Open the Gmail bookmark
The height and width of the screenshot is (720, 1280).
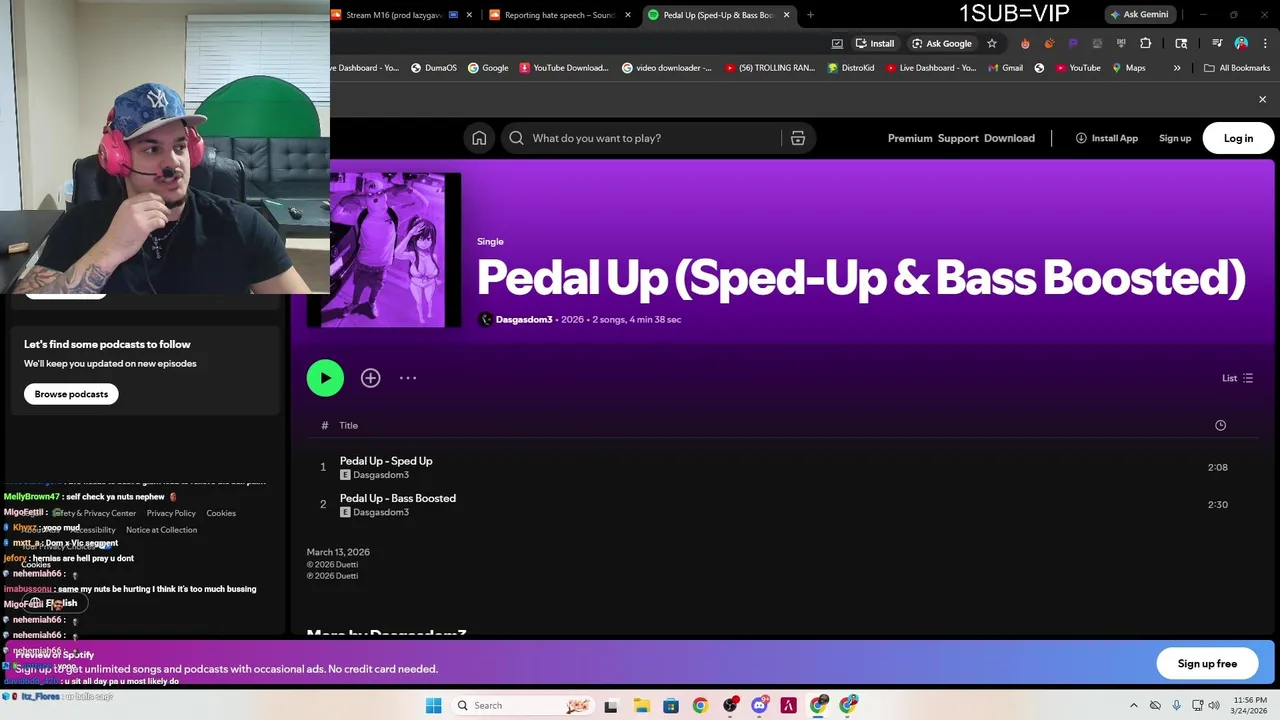[x=1005, y=68]
